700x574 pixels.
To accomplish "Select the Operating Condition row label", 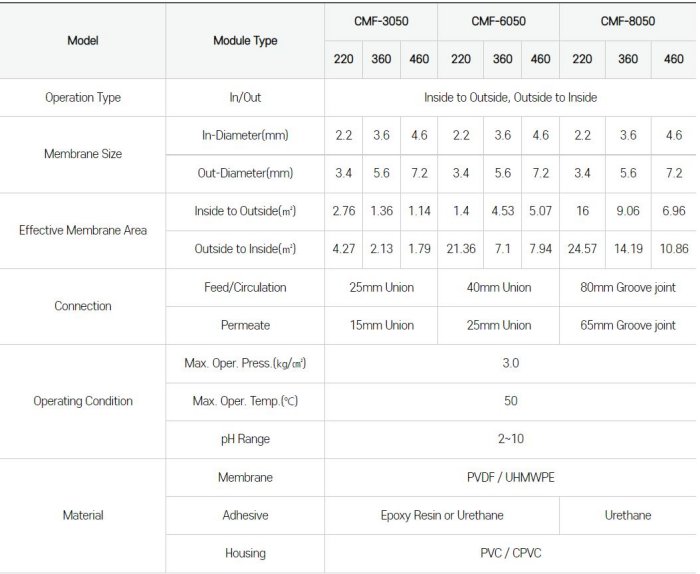I will [83, 401].
